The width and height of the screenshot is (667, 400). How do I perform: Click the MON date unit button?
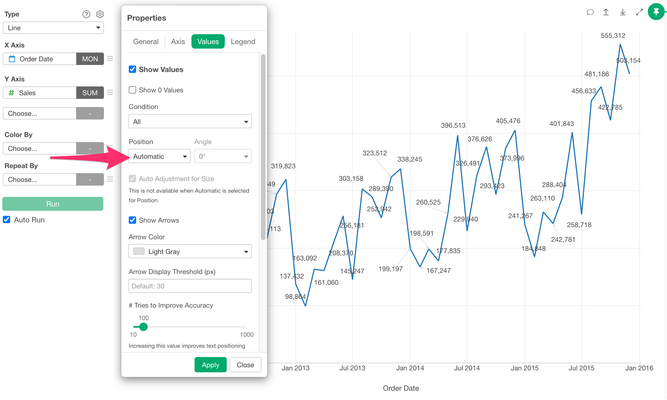pyautogui.click(x=90, y=59)
